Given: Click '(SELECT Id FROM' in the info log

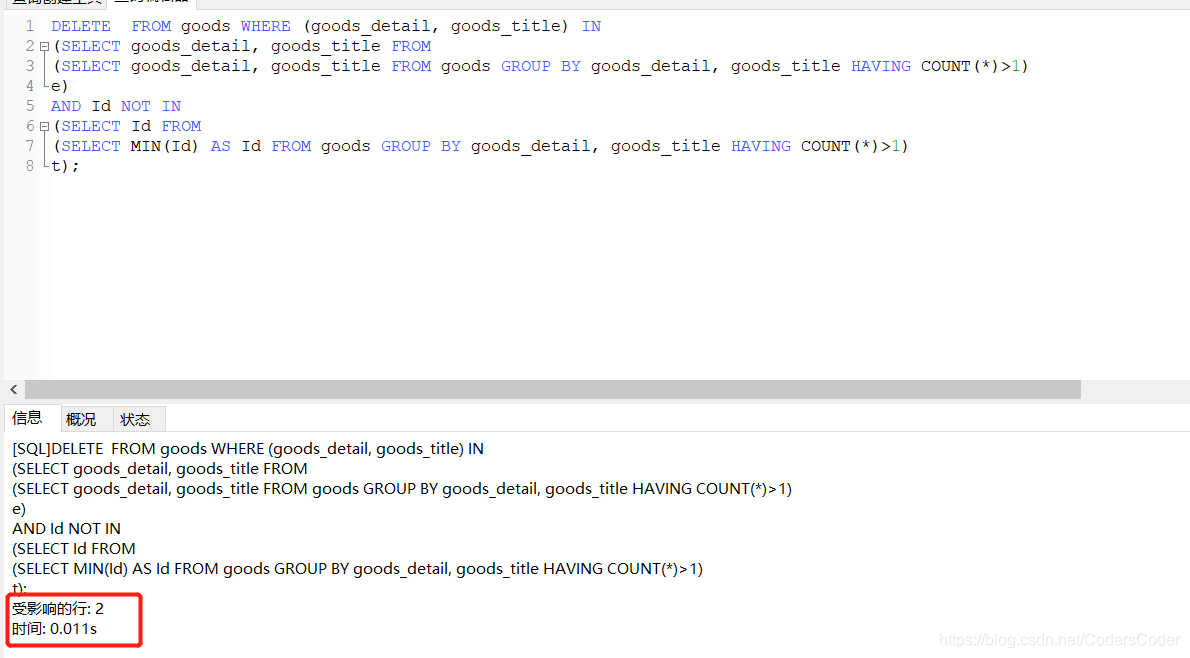Looking at the screenshot, I should click(74, 548).
